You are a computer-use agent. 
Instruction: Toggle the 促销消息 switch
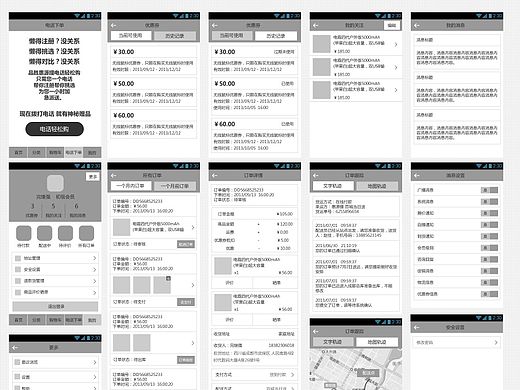tap(489, 271)
